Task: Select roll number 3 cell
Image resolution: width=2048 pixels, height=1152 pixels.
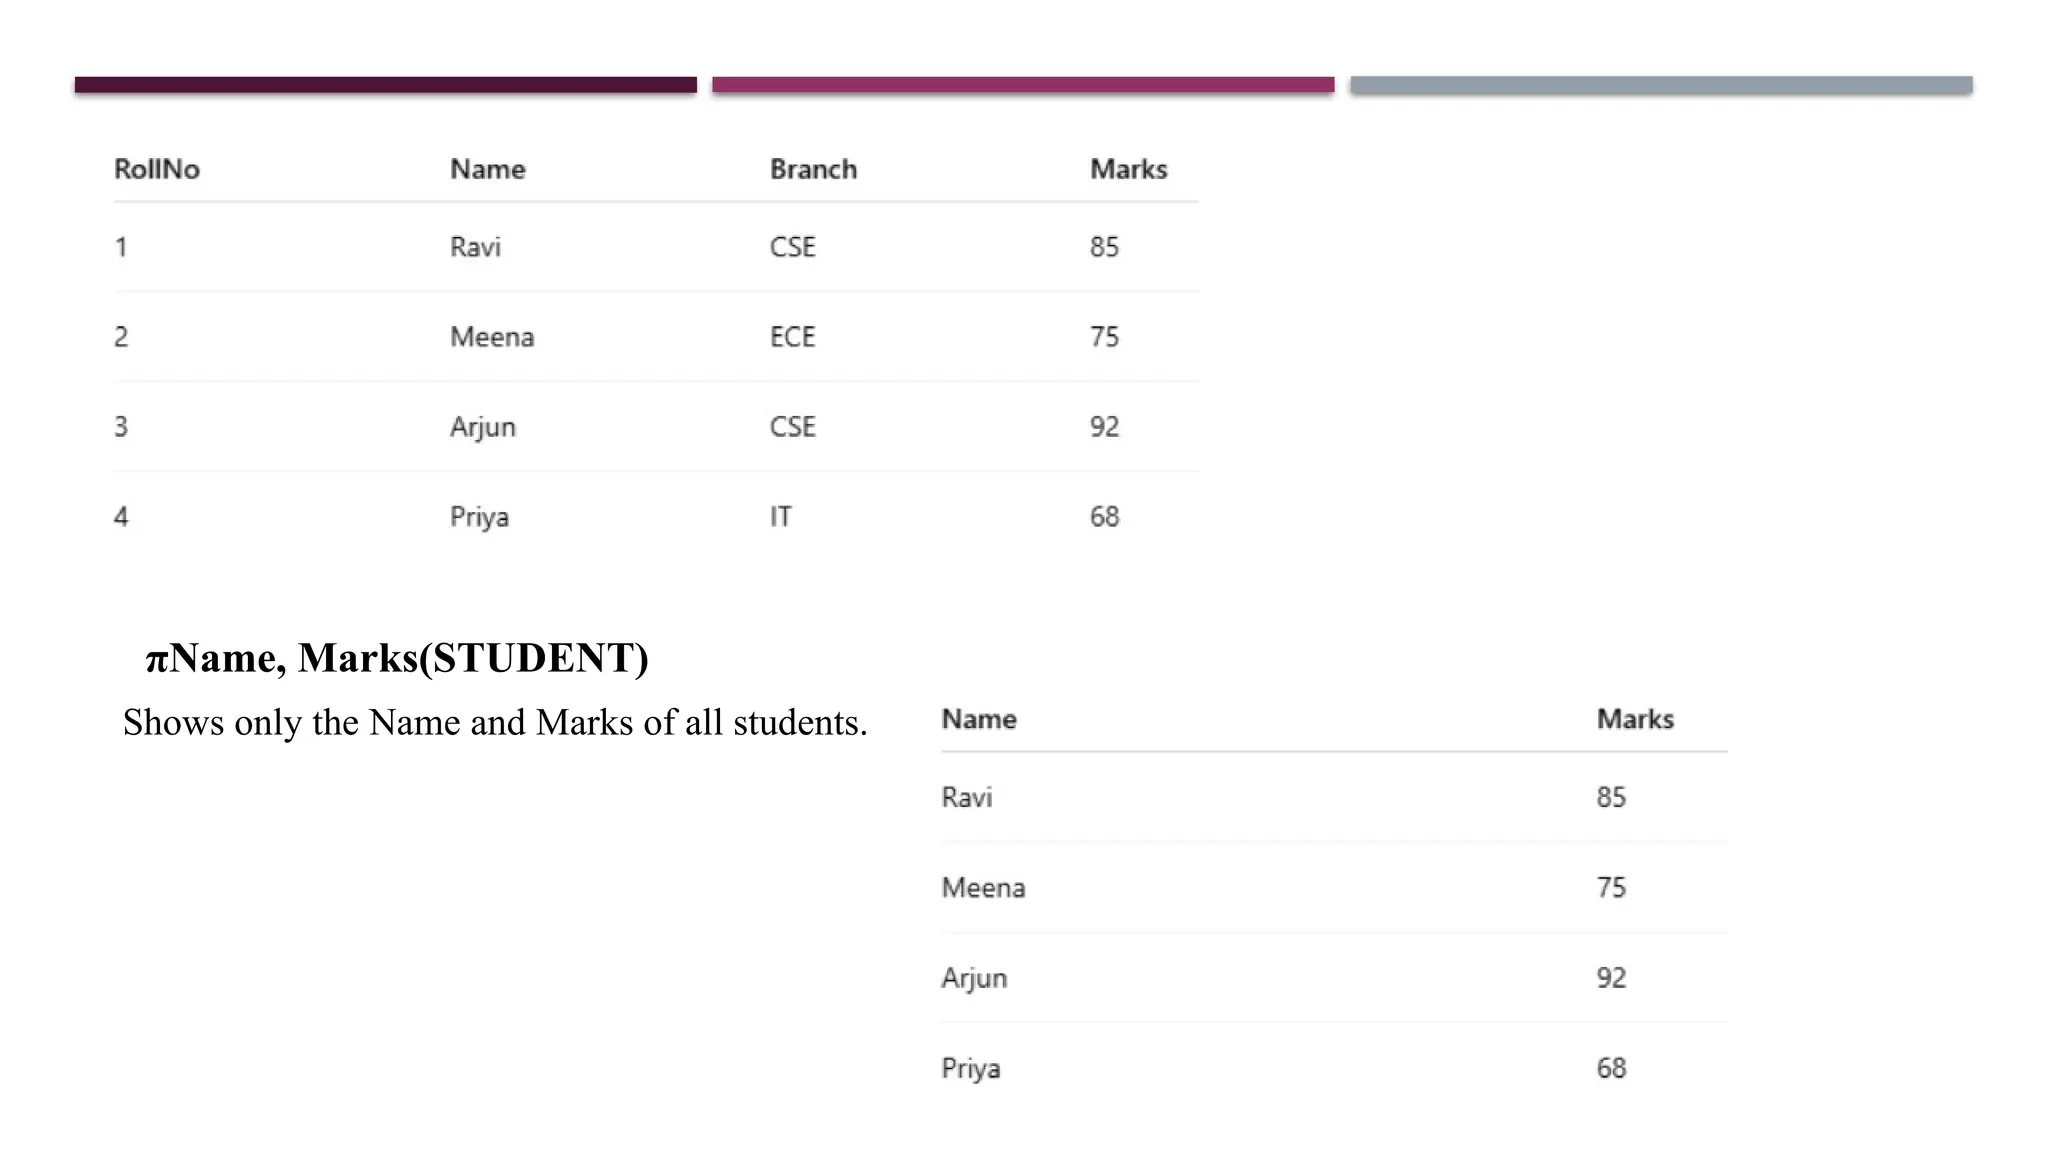Action: coord(121,427)
